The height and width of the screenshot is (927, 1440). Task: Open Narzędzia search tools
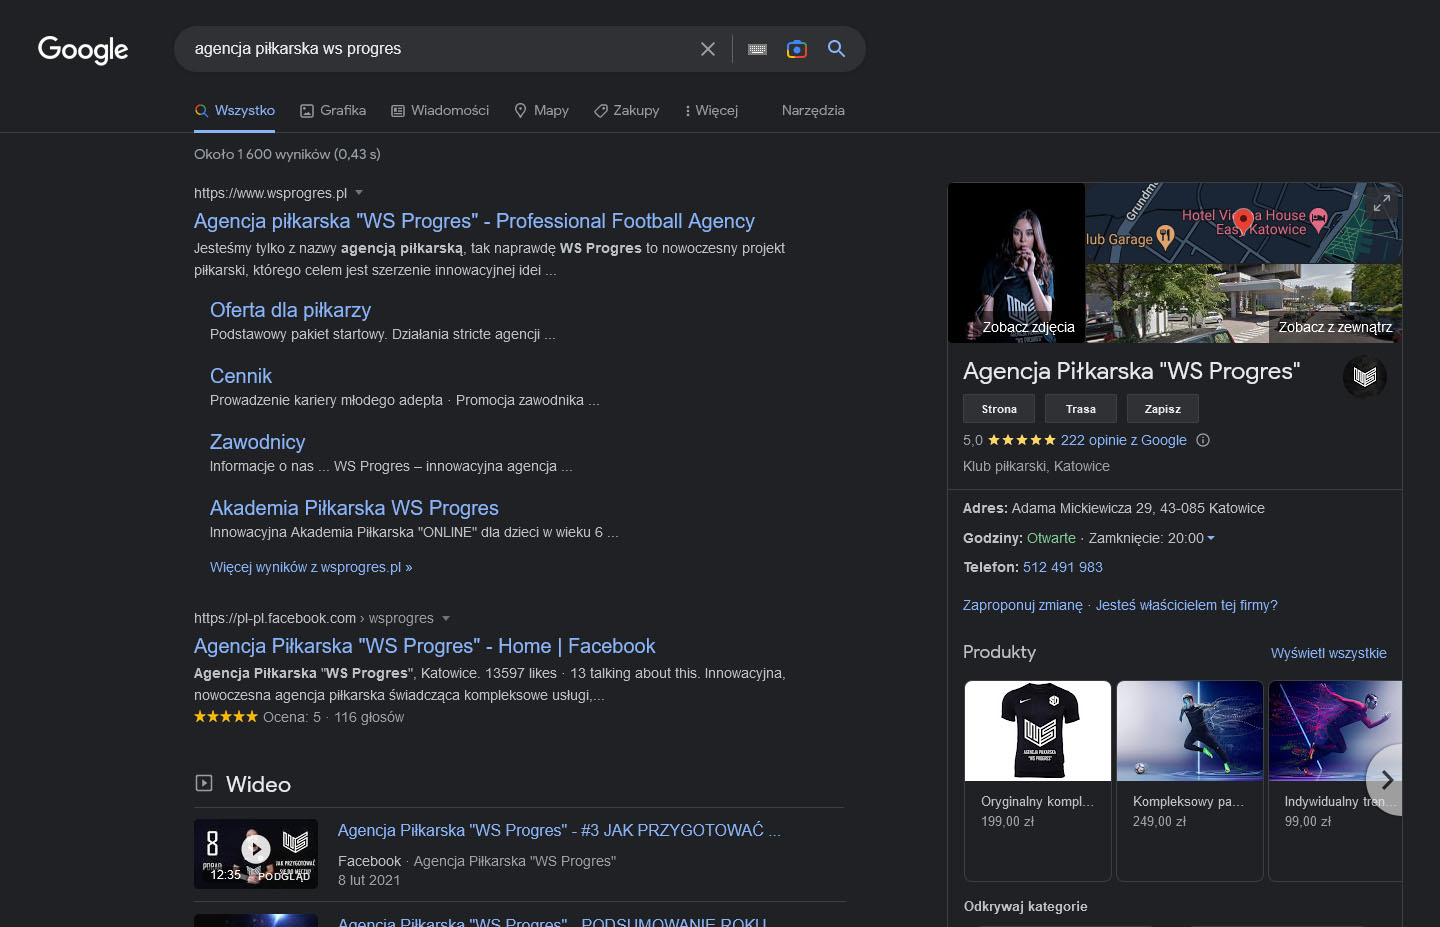point(813,110)
